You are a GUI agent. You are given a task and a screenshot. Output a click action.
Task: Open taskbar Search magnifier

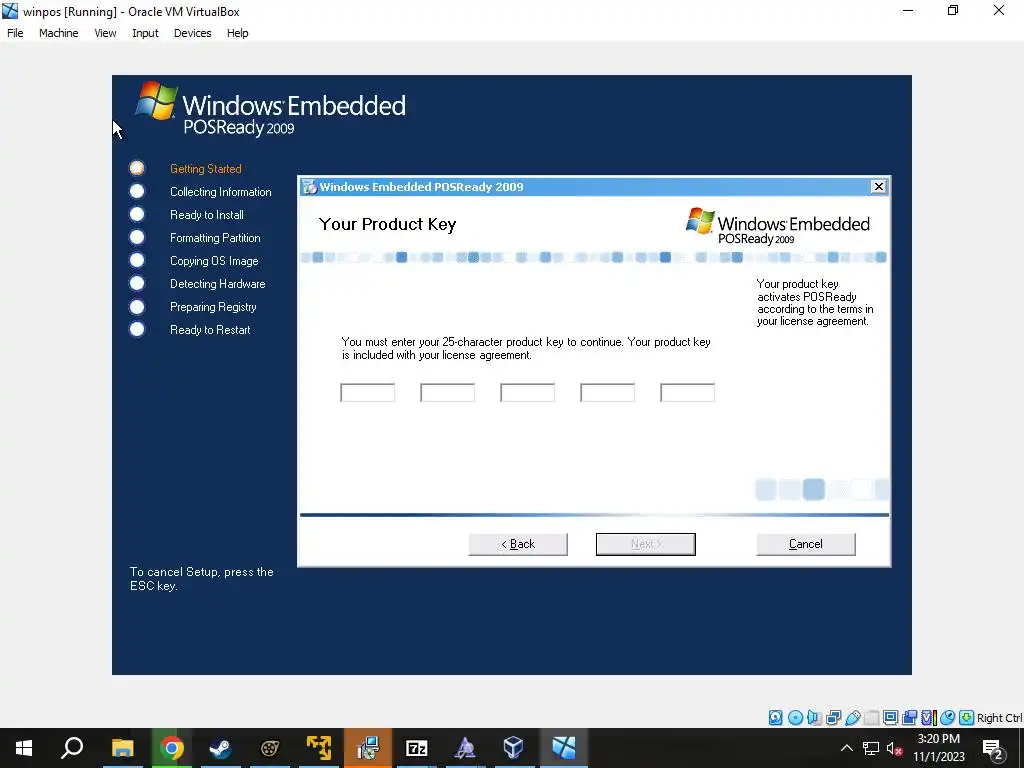pyautogui.click(x=72, y=748)
